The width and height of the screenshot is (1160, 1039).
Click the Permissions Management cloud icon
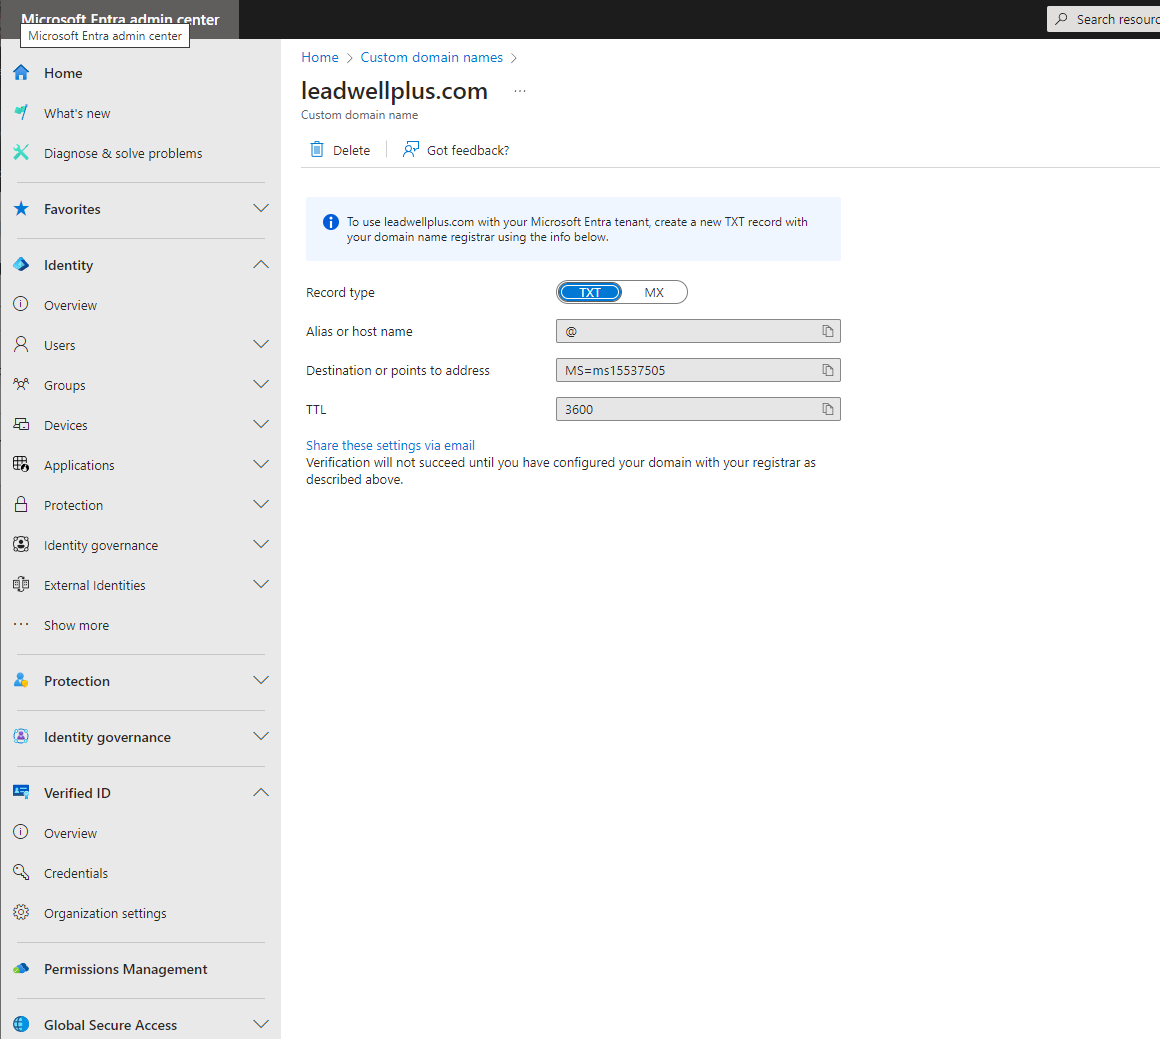tap(21, 968)
